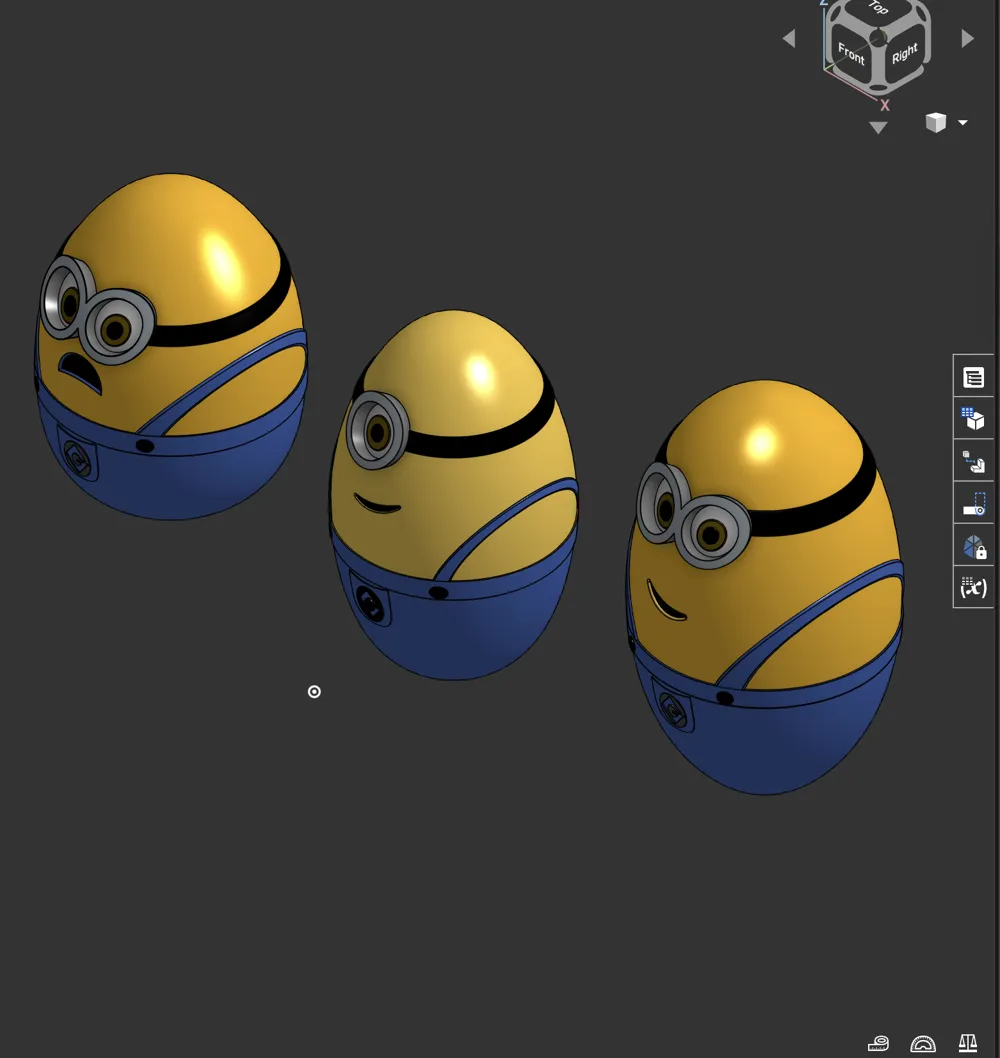This screenshot has width=1000, height=1058.
Task: Open the variable table (x) panel icon
Action: [973, 588]
